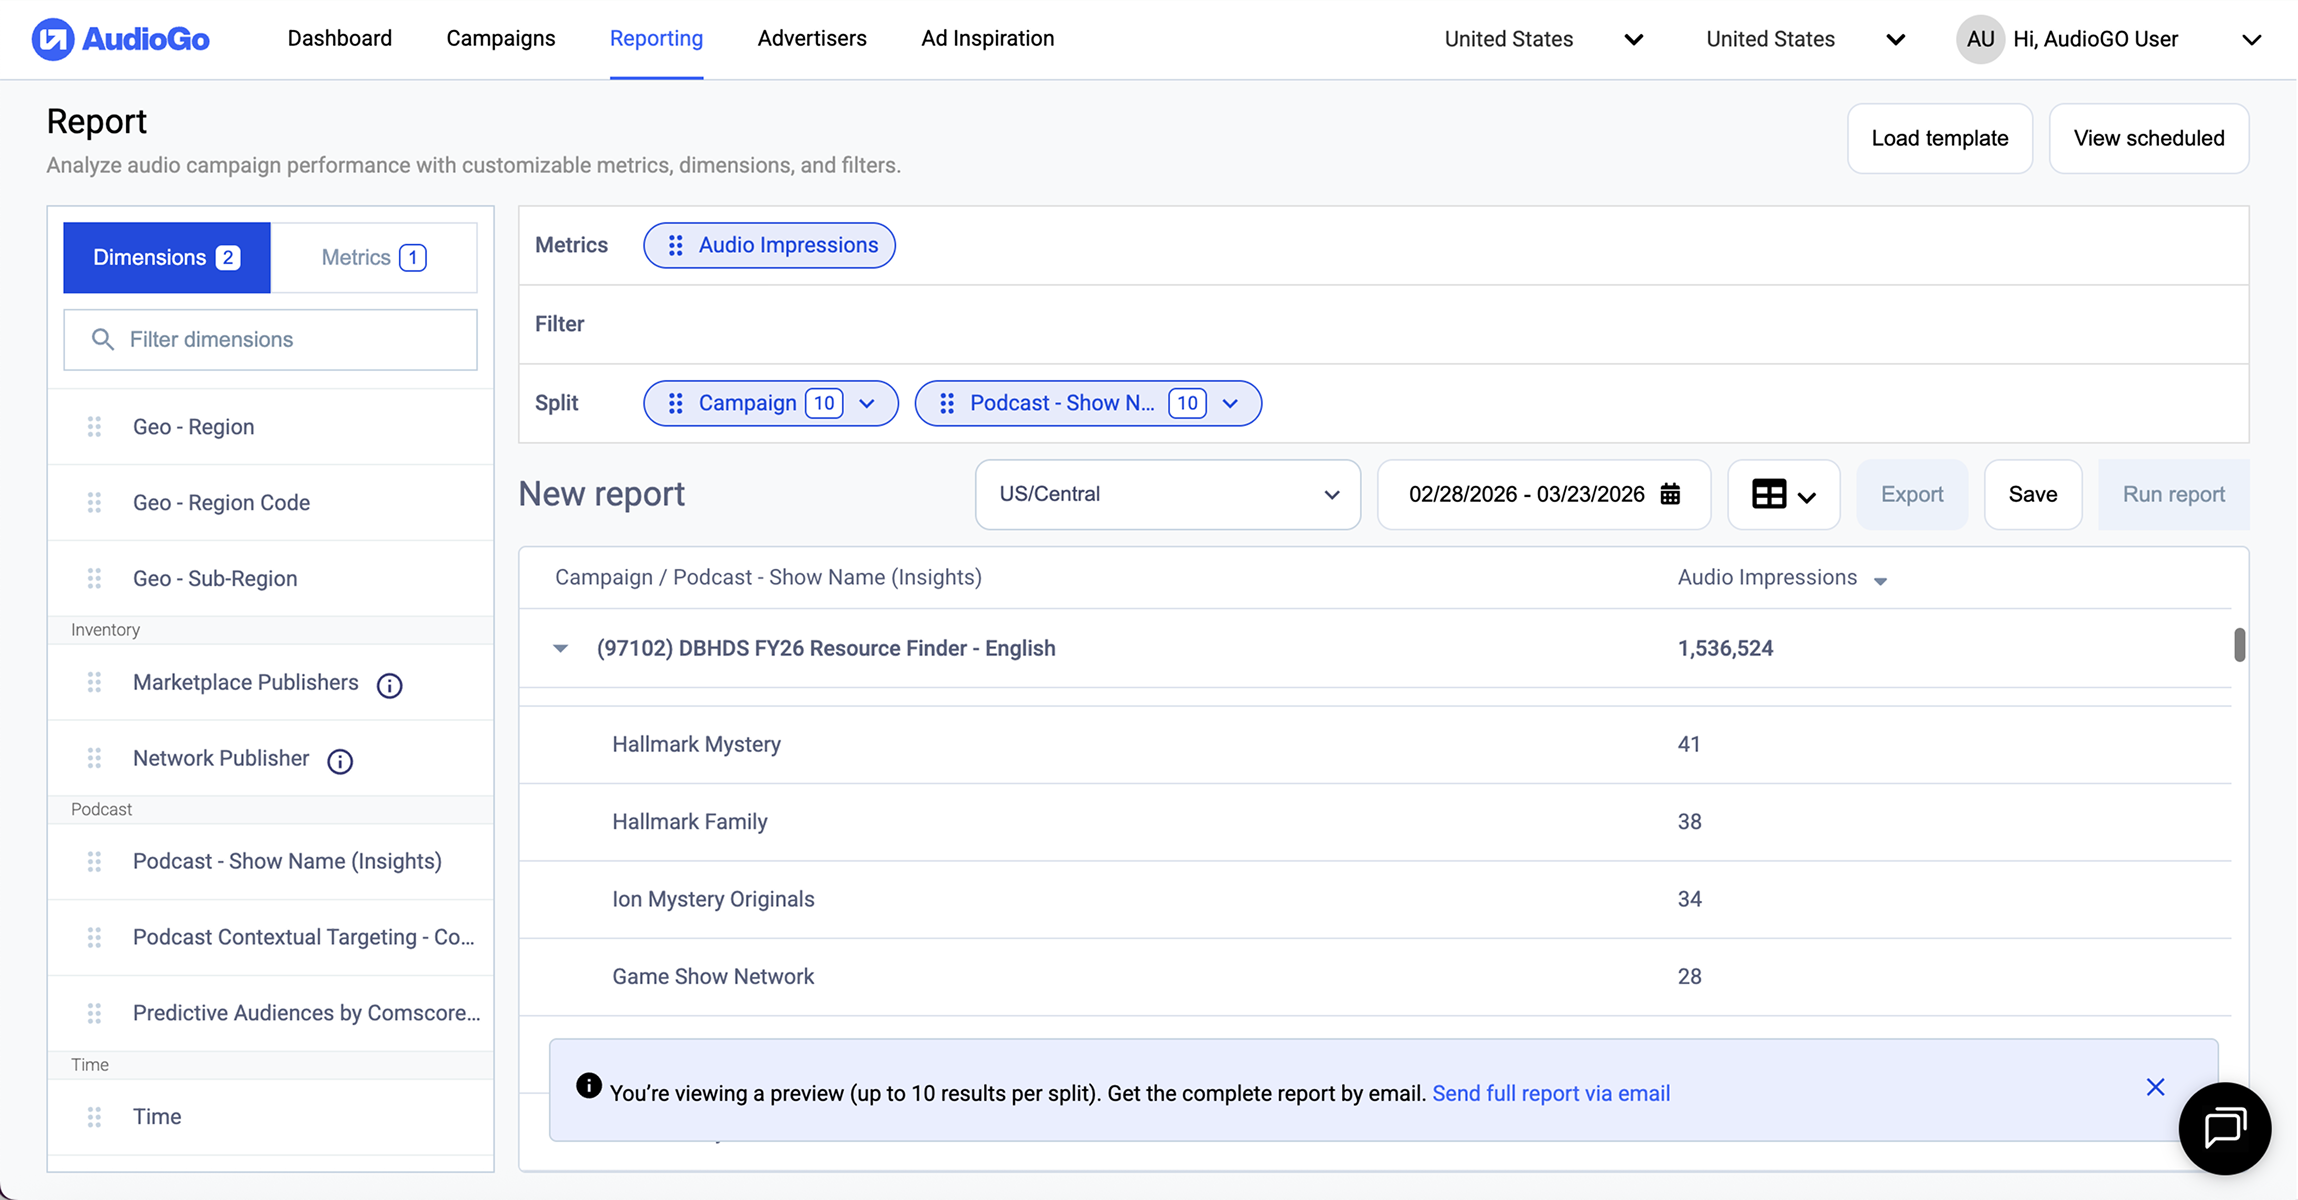Click the AU user avatar
This screenshot has height=1200, width=2298.
tap(1980, 39)
